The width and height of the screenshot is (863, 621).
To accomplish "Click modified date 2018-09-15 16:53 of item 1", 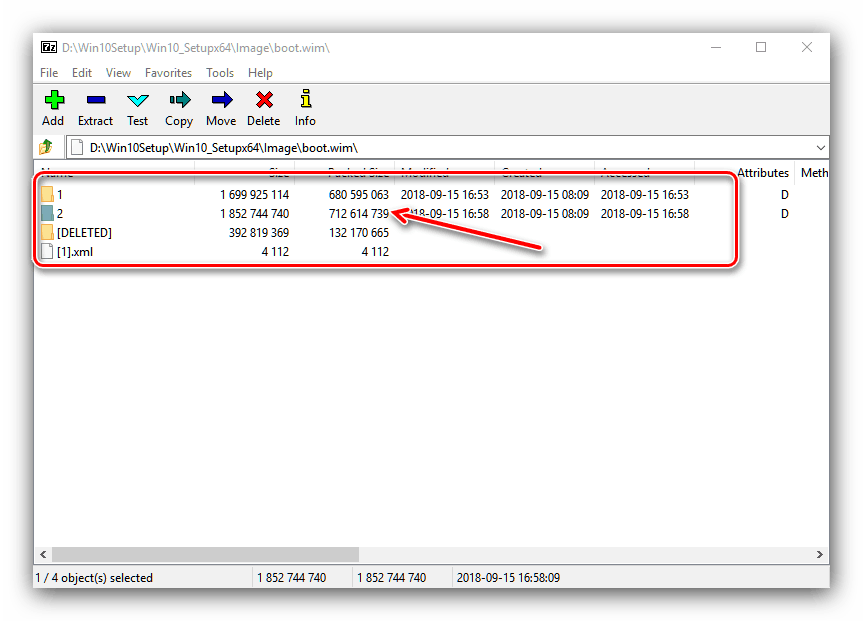I will click(445, 194).
